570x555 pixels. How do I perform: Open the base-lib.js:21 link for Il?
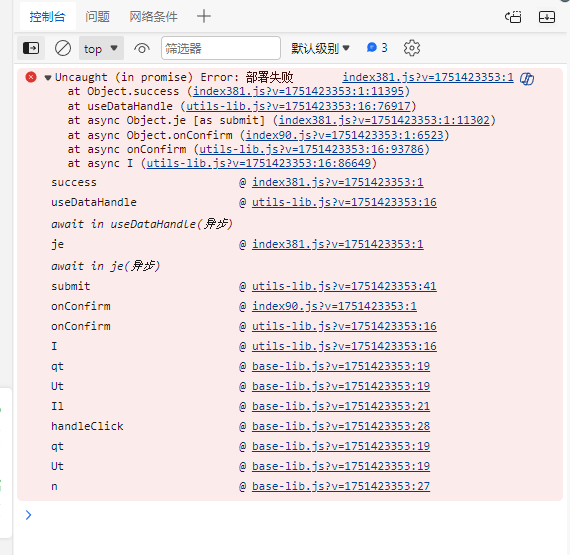click(x=341, y=406)
